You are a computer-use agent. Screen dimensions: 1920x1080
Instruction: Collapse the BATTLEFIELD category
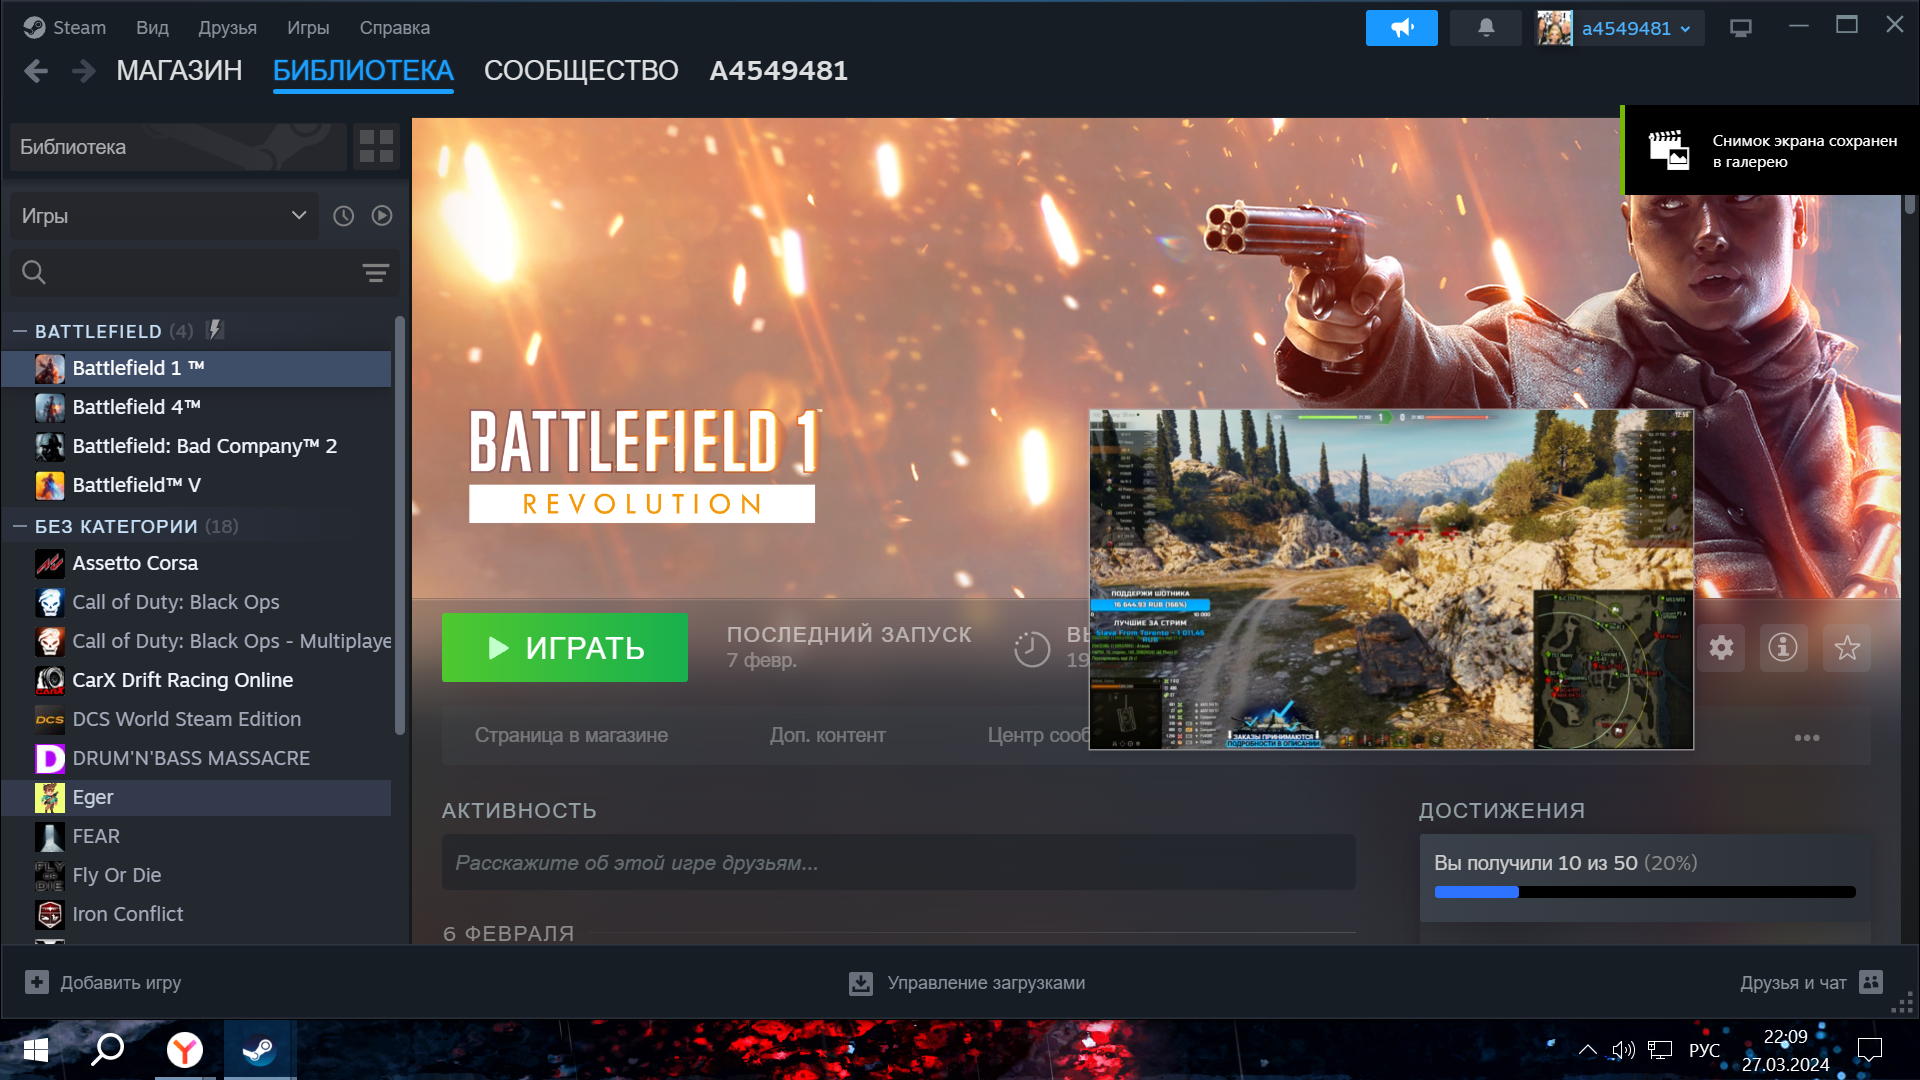19,331
